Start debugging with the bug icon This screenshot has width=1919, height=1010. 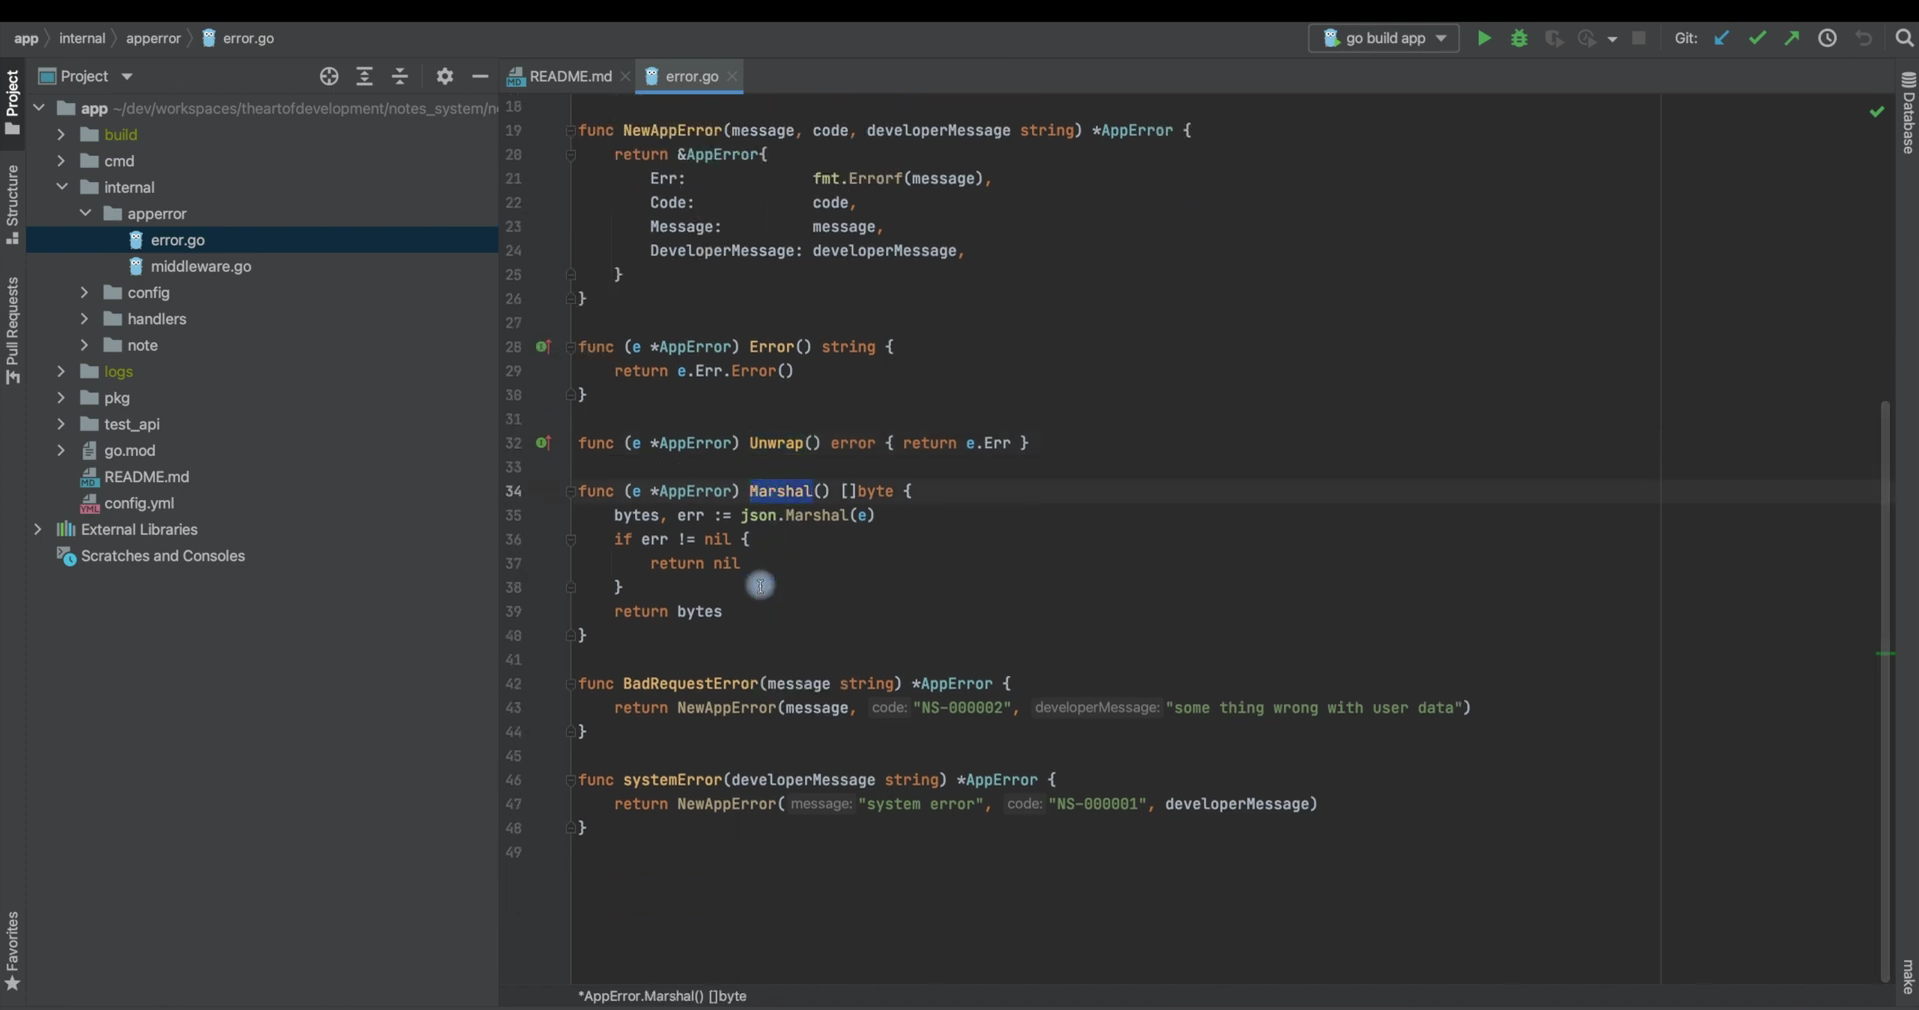[1519, 38]
